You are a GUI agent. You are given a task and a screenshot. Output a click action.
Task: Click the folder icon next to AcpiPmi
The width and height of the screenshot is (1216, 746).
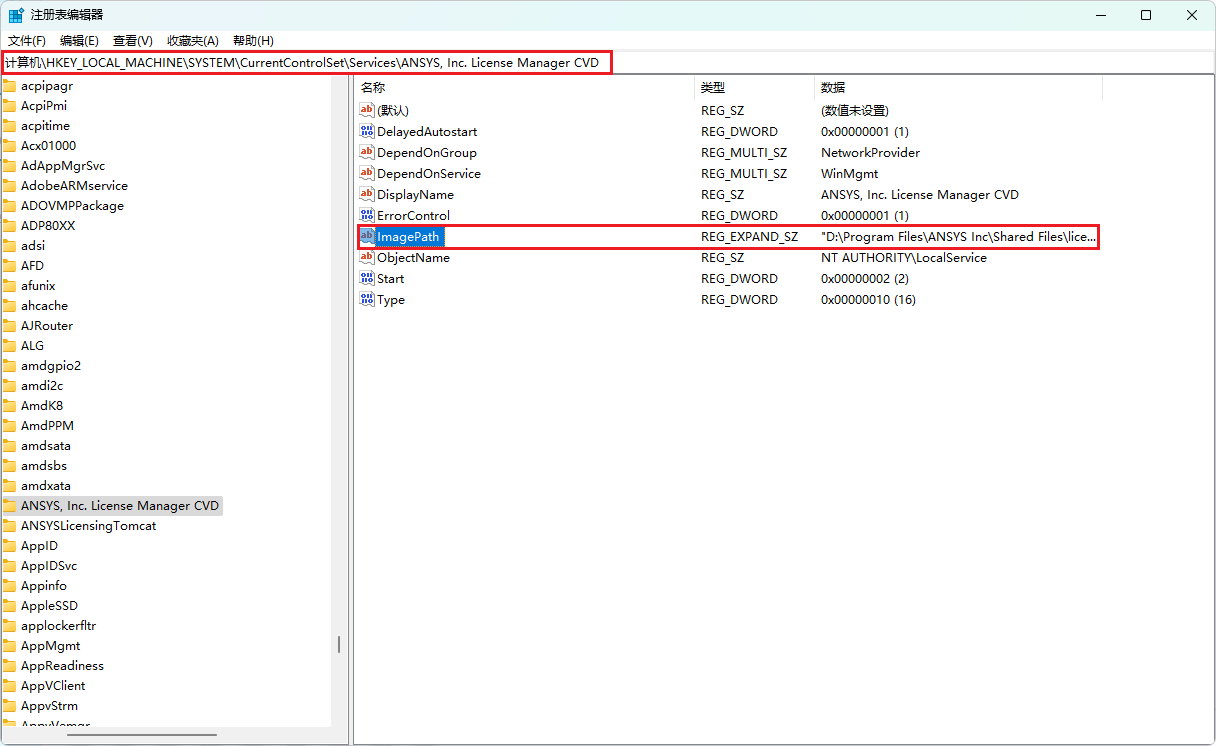click(x=10, y=106)
